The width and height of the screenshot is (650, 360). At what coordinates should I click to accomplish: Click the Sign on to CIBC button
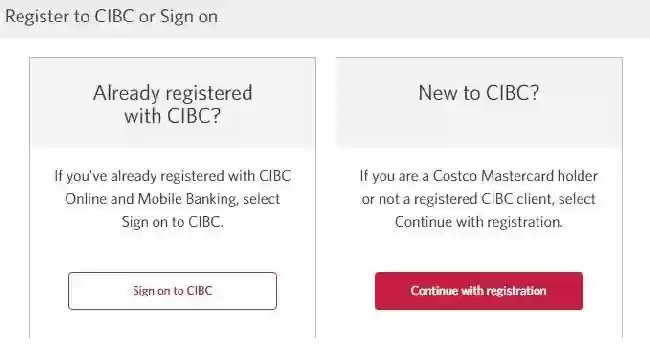click(x=172, y=291)
